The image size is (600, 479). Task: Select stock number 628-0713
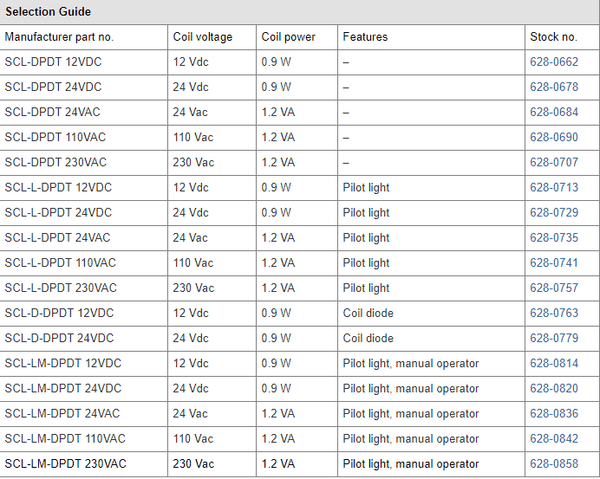coord(553,187)
